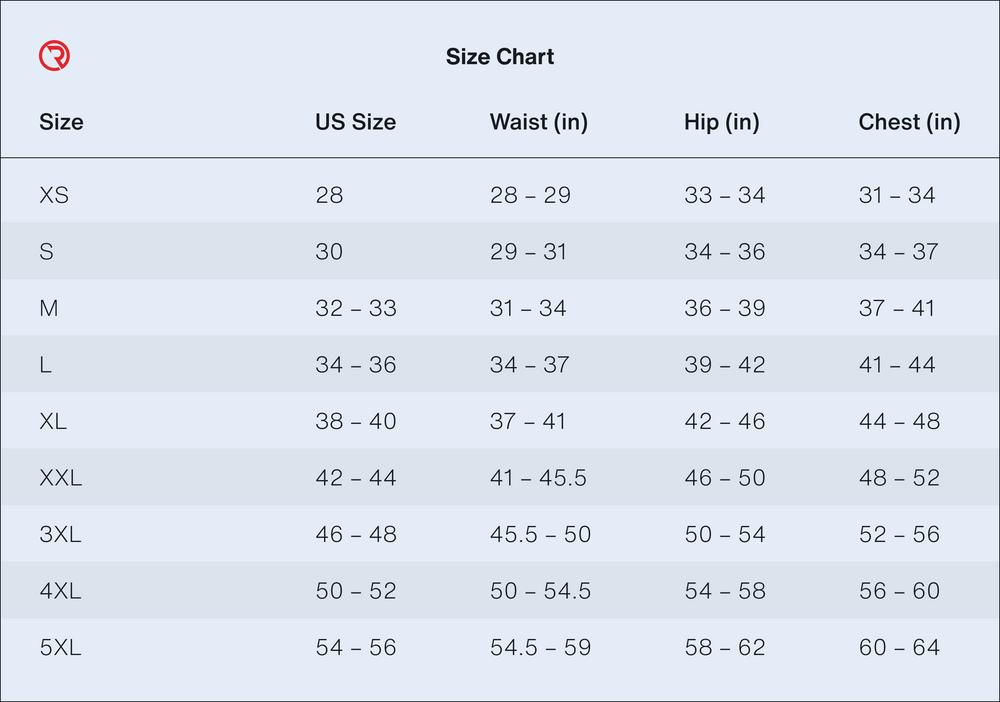Click the red R logo icon
Image resolution: width=1000 pixels, height=702 pixels.
(54, 56)
